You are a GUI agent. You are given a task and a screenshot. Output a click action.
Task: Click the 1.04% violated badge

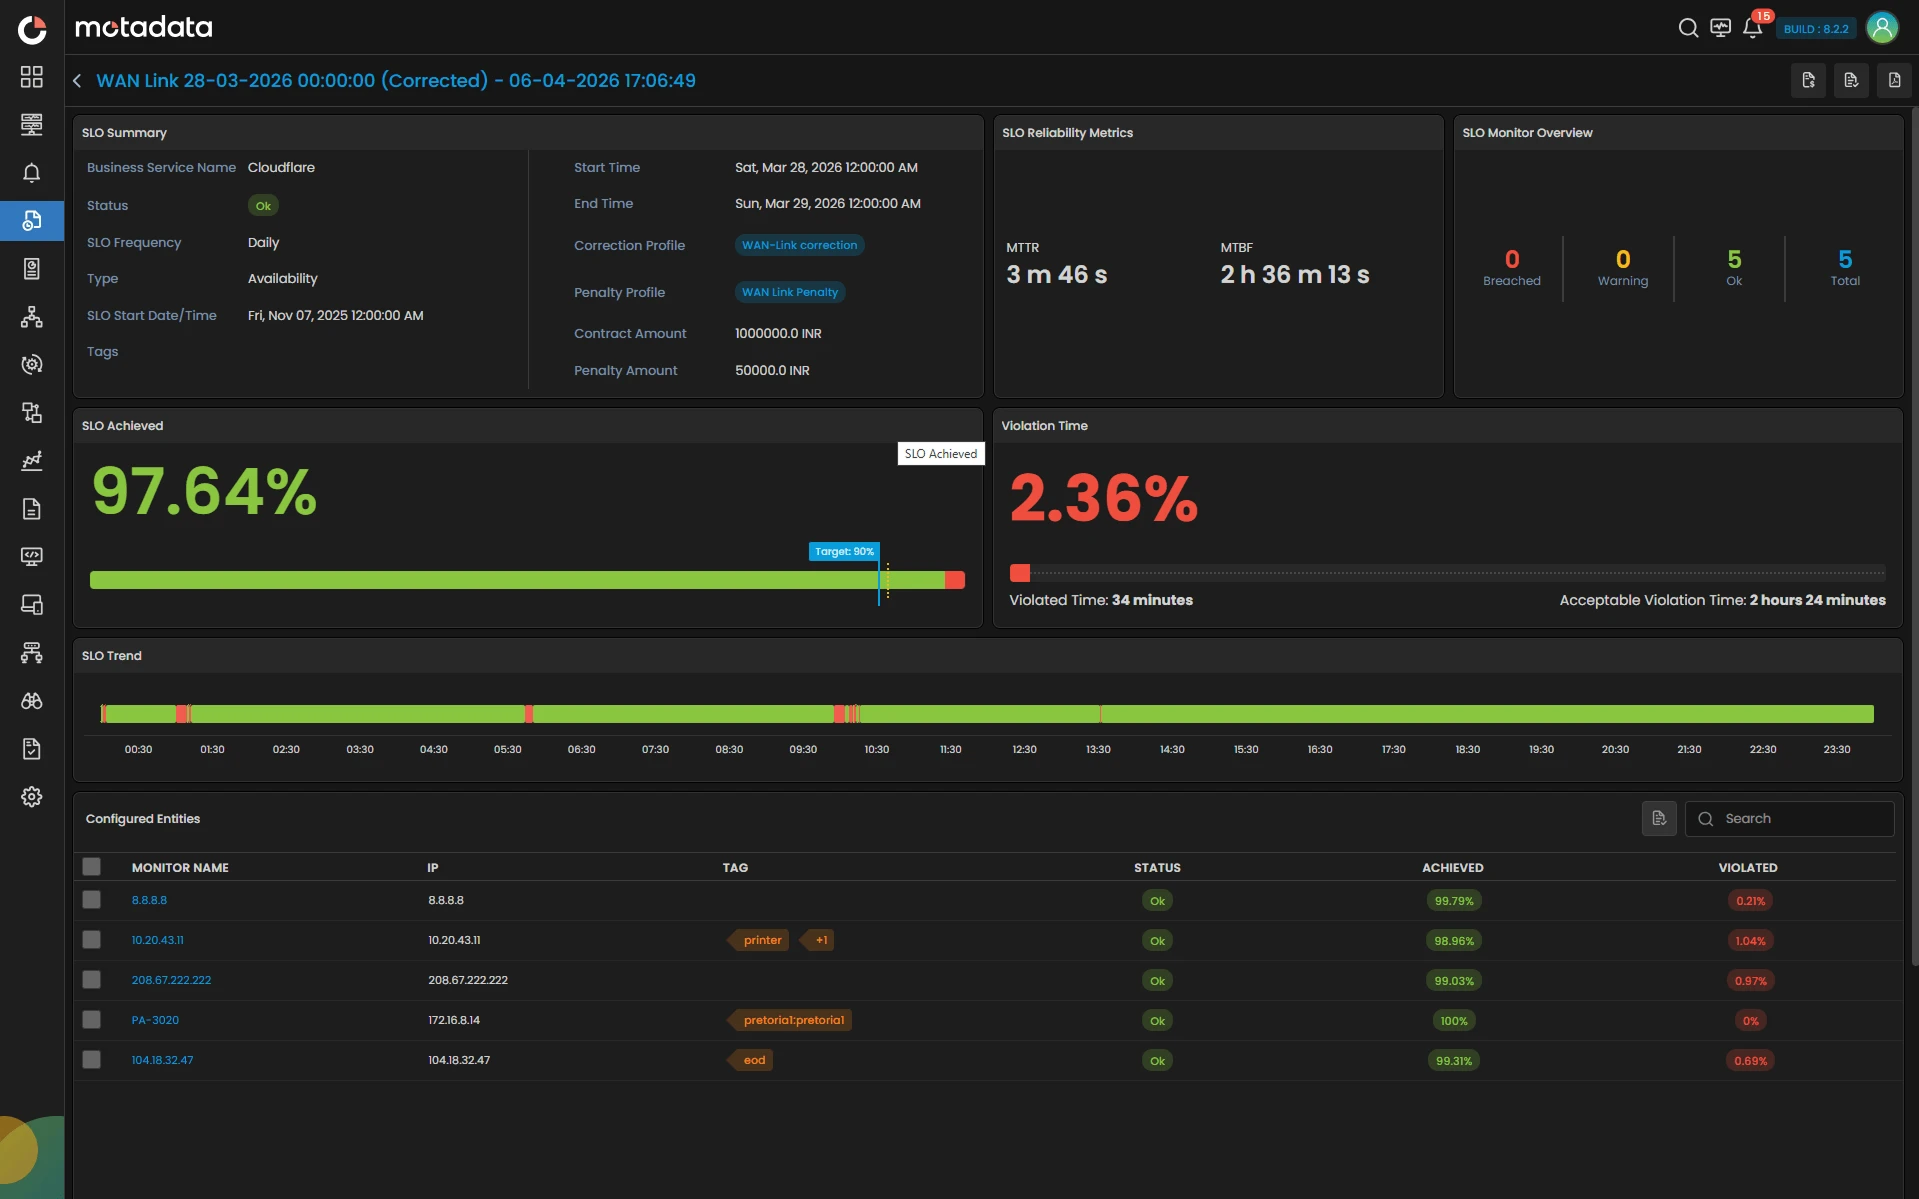point(1750,941)
